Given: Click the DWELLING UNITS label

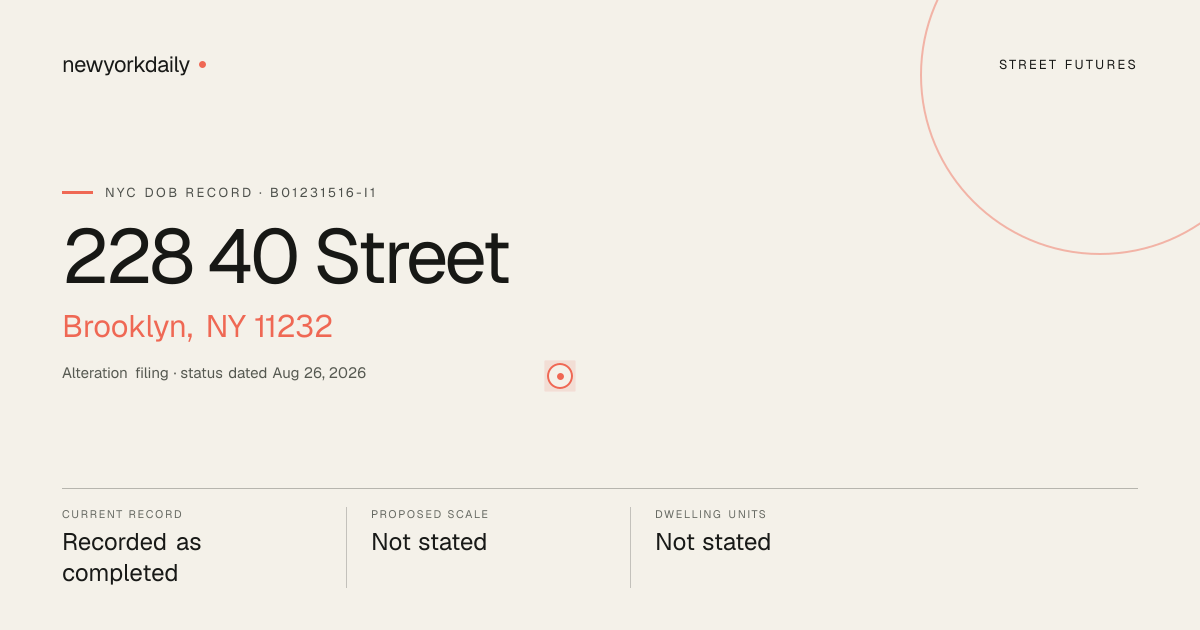Looking at the screenshot, I should (711, 514).
